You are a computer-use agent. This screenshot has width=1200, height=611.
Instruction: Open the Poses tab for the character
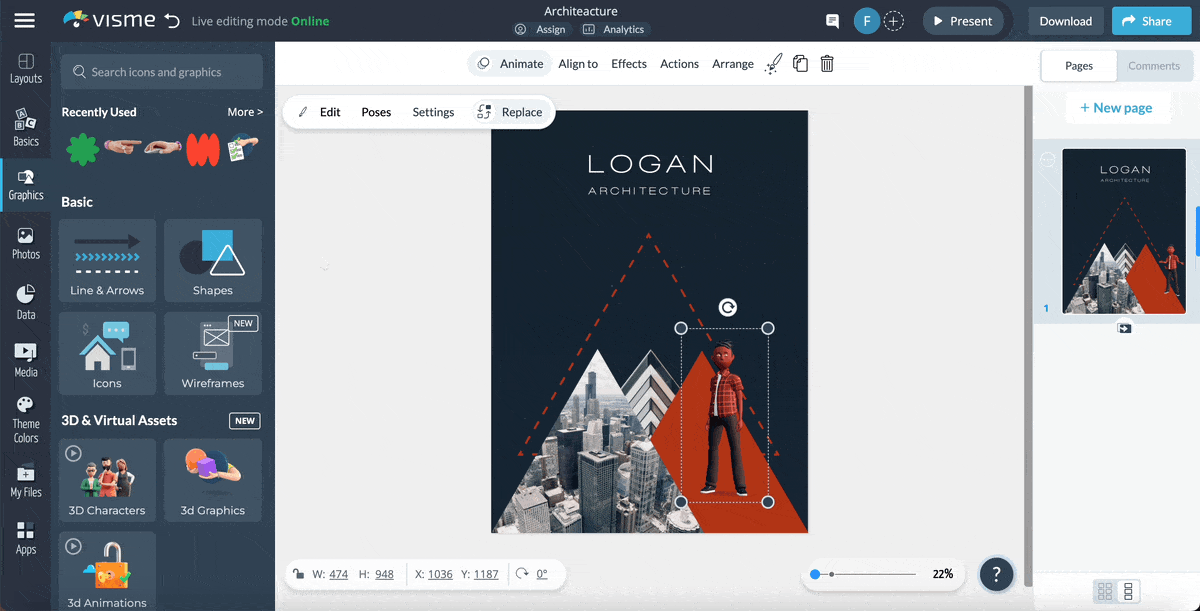tap(375, 112)
